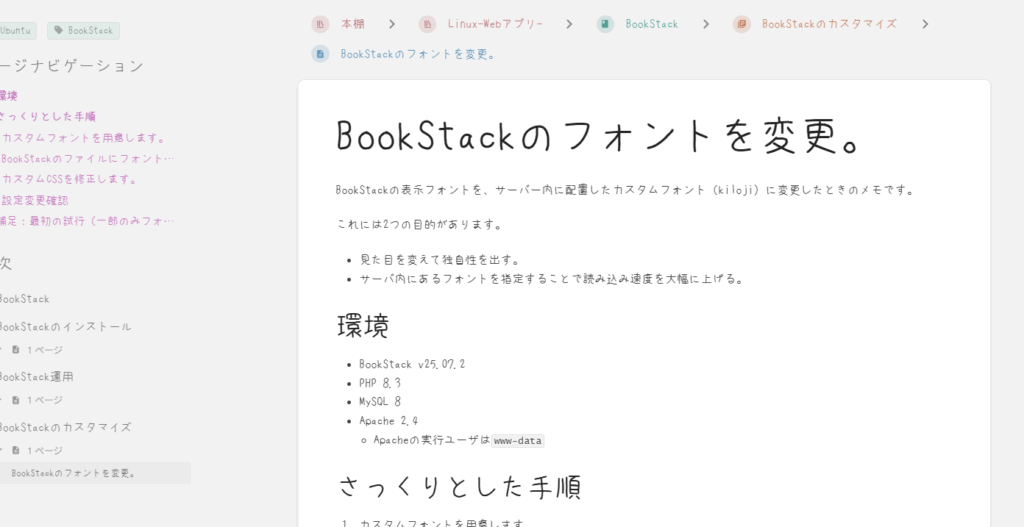The image size is (1024, 527).
Task: Click the MySQL 8 list item
Action: (380, 402)
